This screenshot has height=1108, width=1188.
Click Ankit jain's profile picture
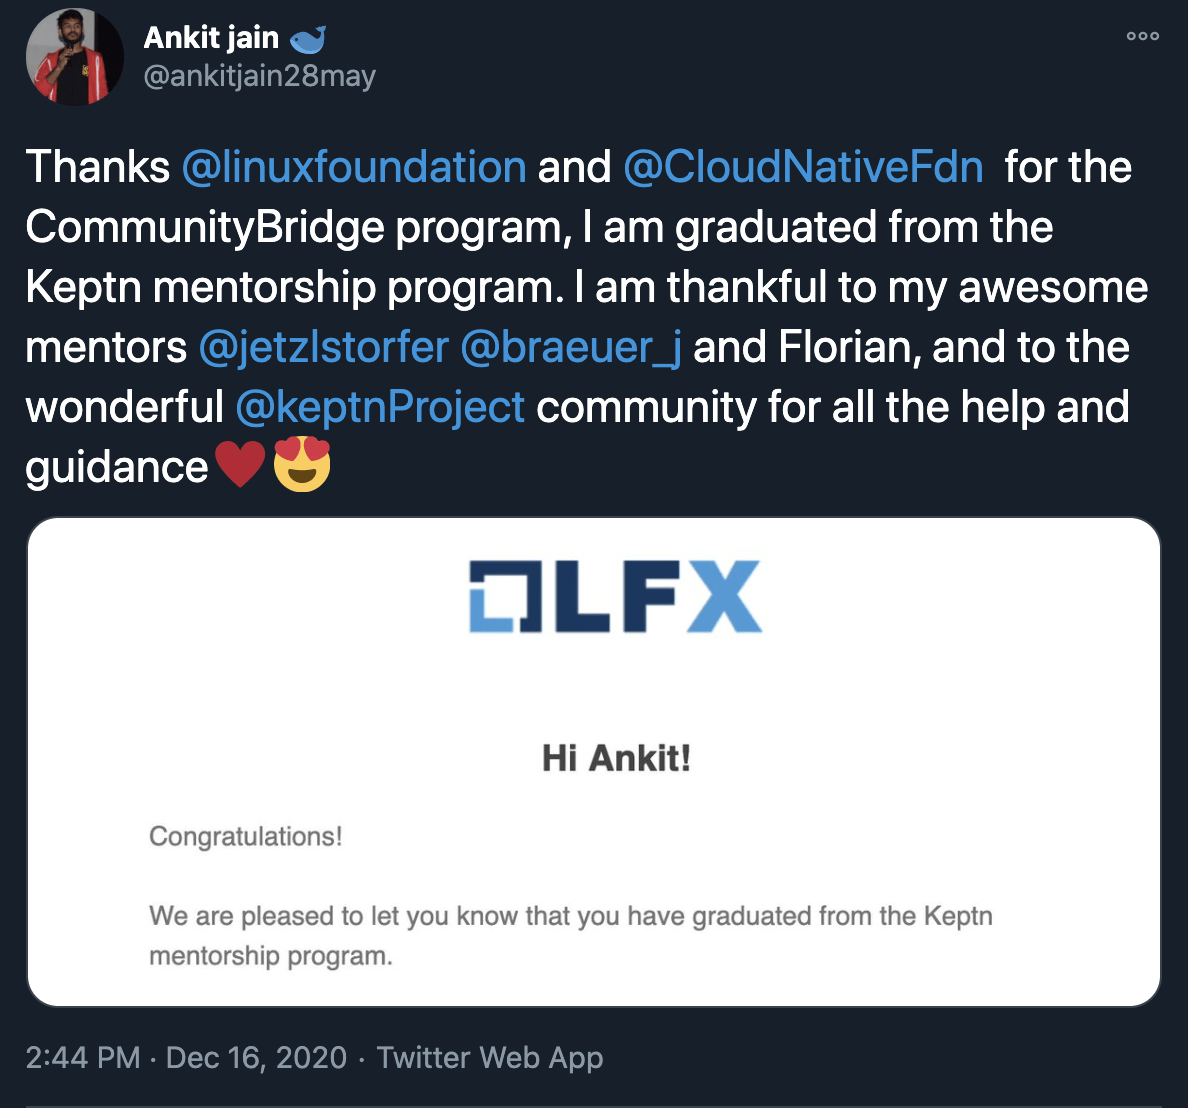coord(74,57)
